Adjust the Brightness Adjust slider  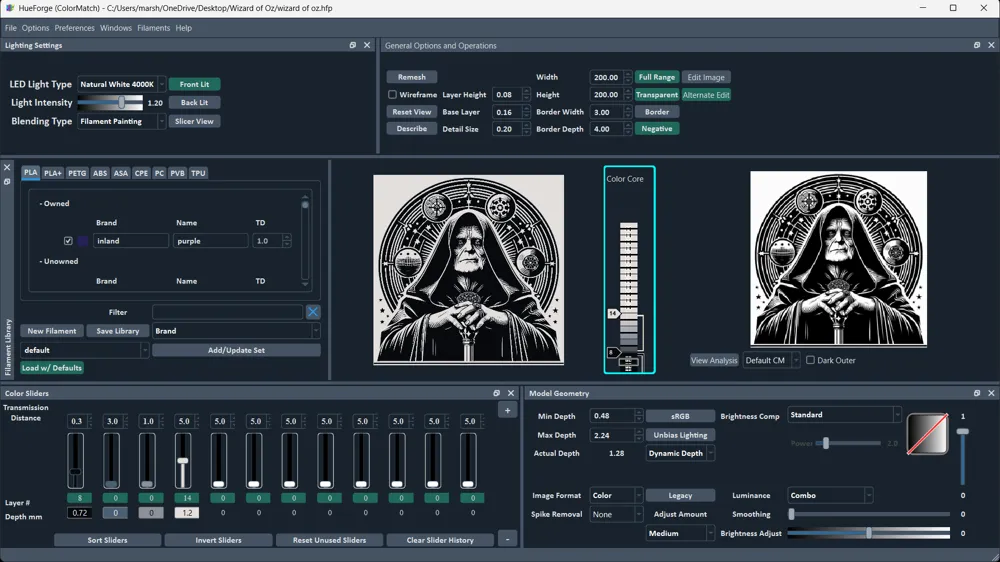coord(869,533)
